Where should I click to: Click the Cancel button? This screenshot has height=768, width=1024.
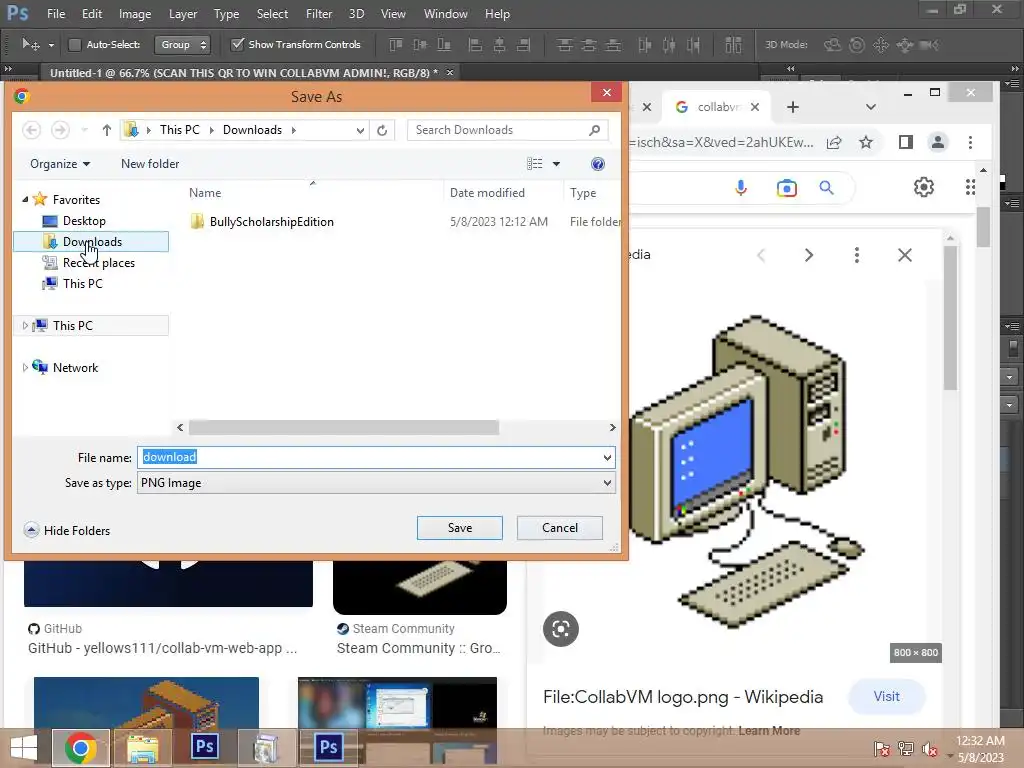pyautogui.click(x=560, y=528)
